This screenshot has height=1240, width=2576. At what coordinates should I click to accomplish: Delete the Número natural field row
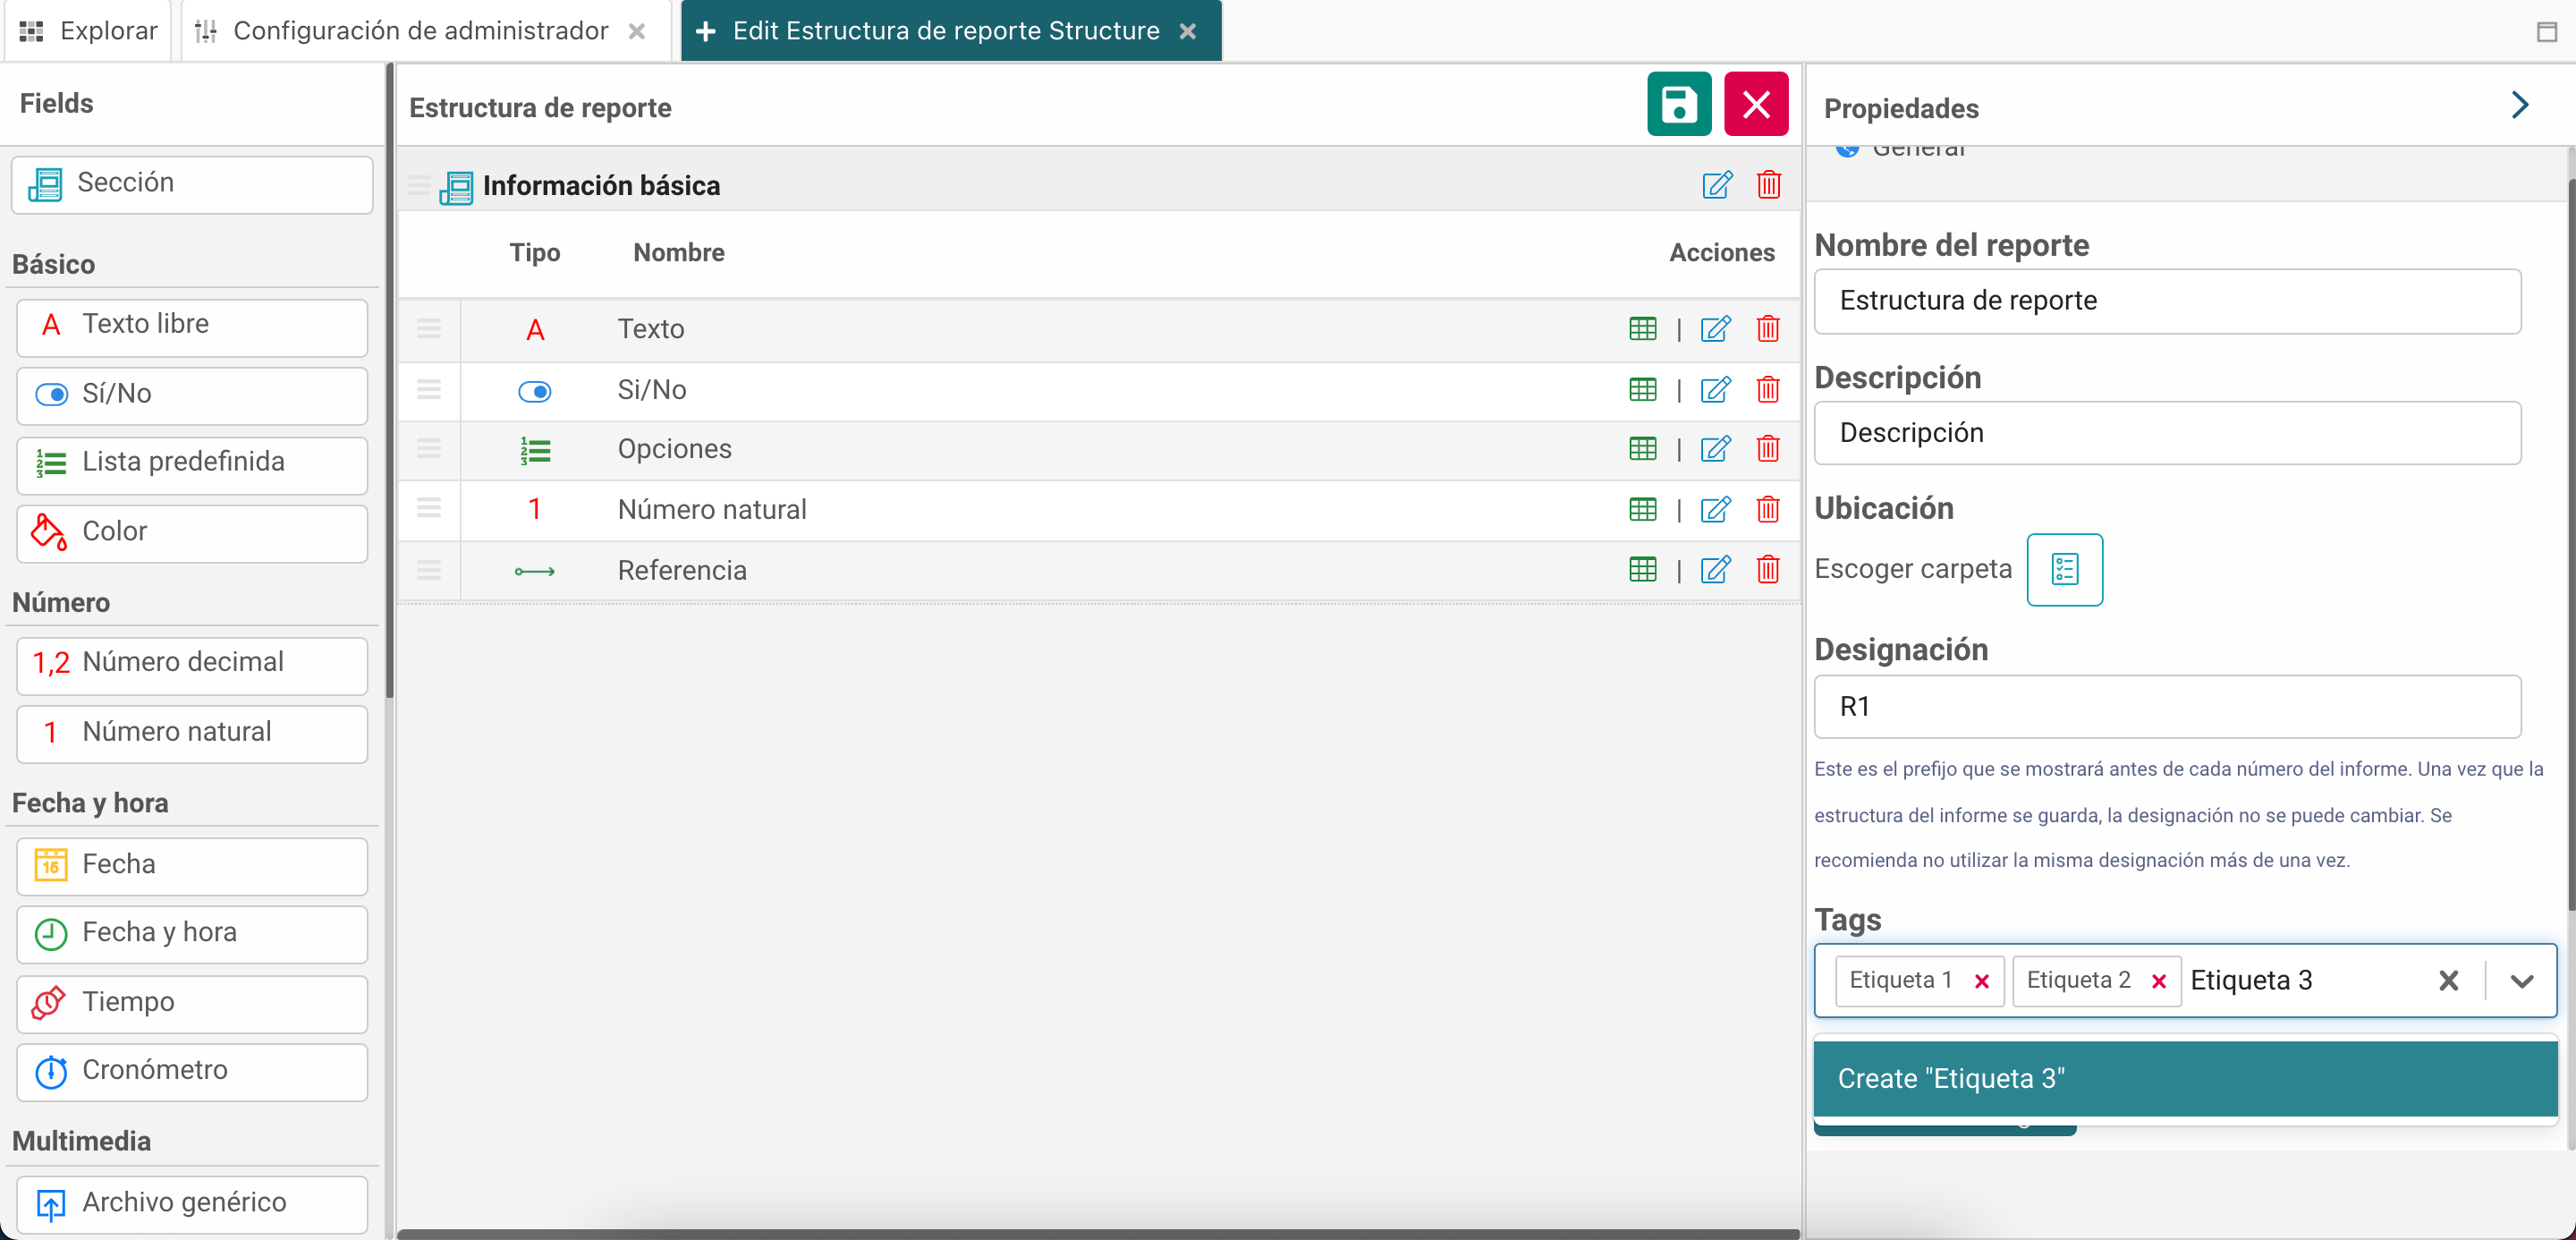pyautogui.click(x=1767, y=510)
